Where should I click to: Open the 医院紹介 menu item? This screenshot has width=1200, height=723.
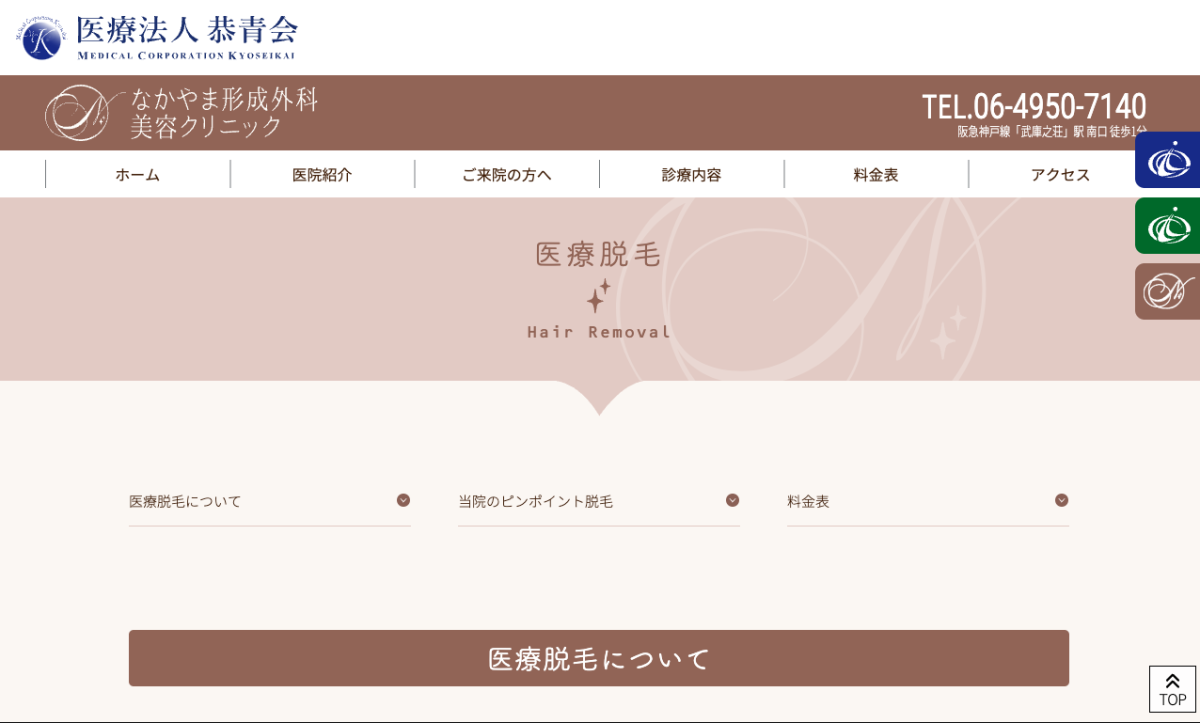pyautogui.click(x=322, y=175)
